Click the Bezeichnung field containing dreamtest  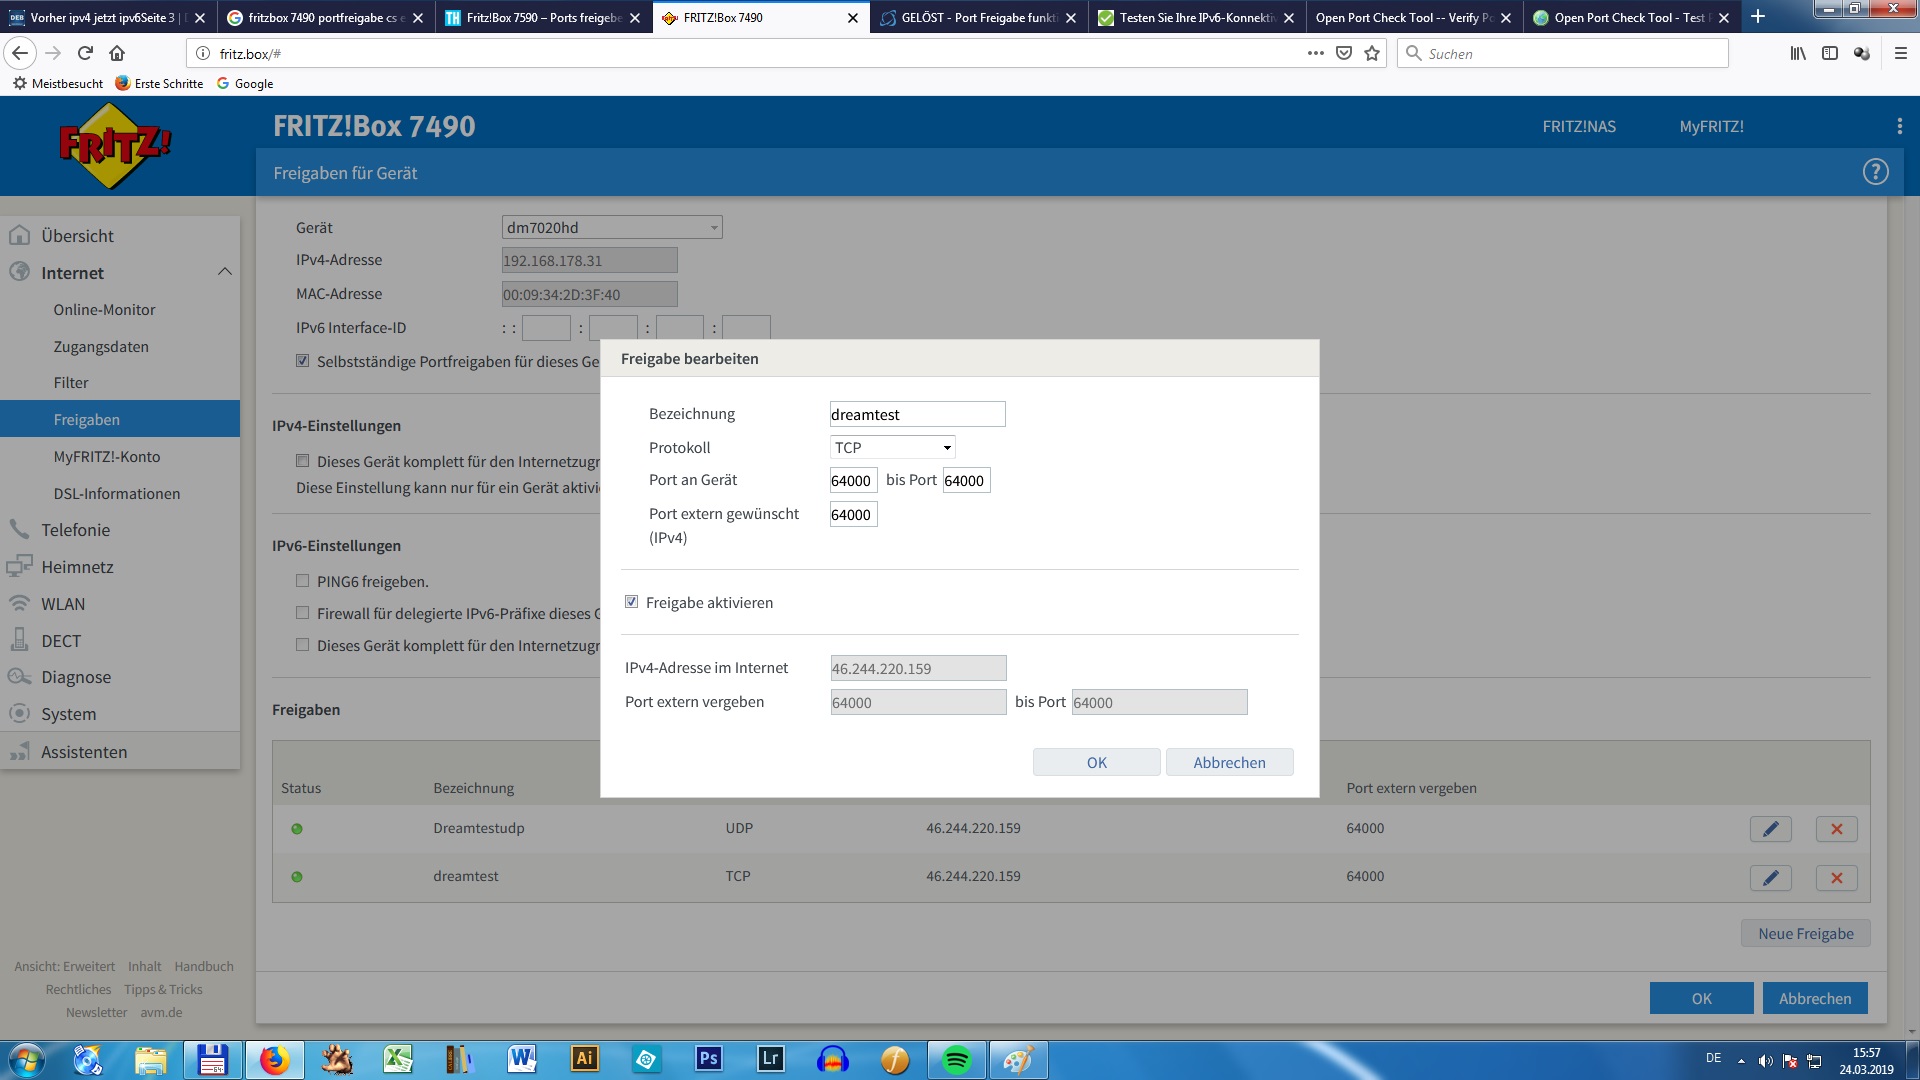click(x=917, y=414)
